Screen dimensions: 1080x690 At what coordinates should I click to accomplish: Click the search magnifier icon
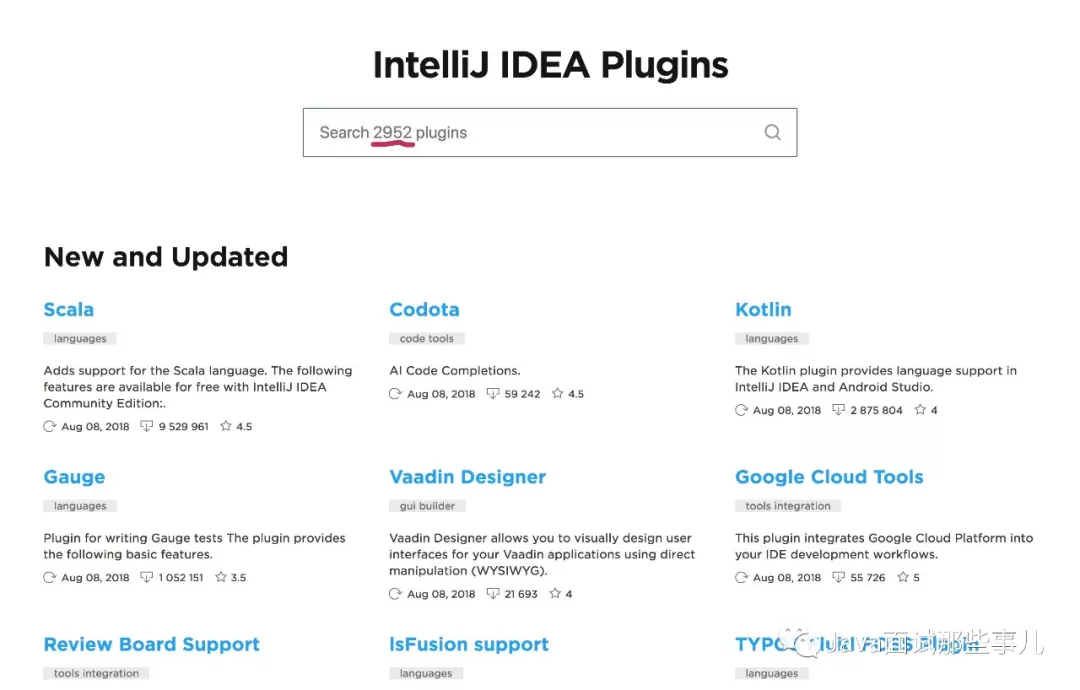[772, 132]
